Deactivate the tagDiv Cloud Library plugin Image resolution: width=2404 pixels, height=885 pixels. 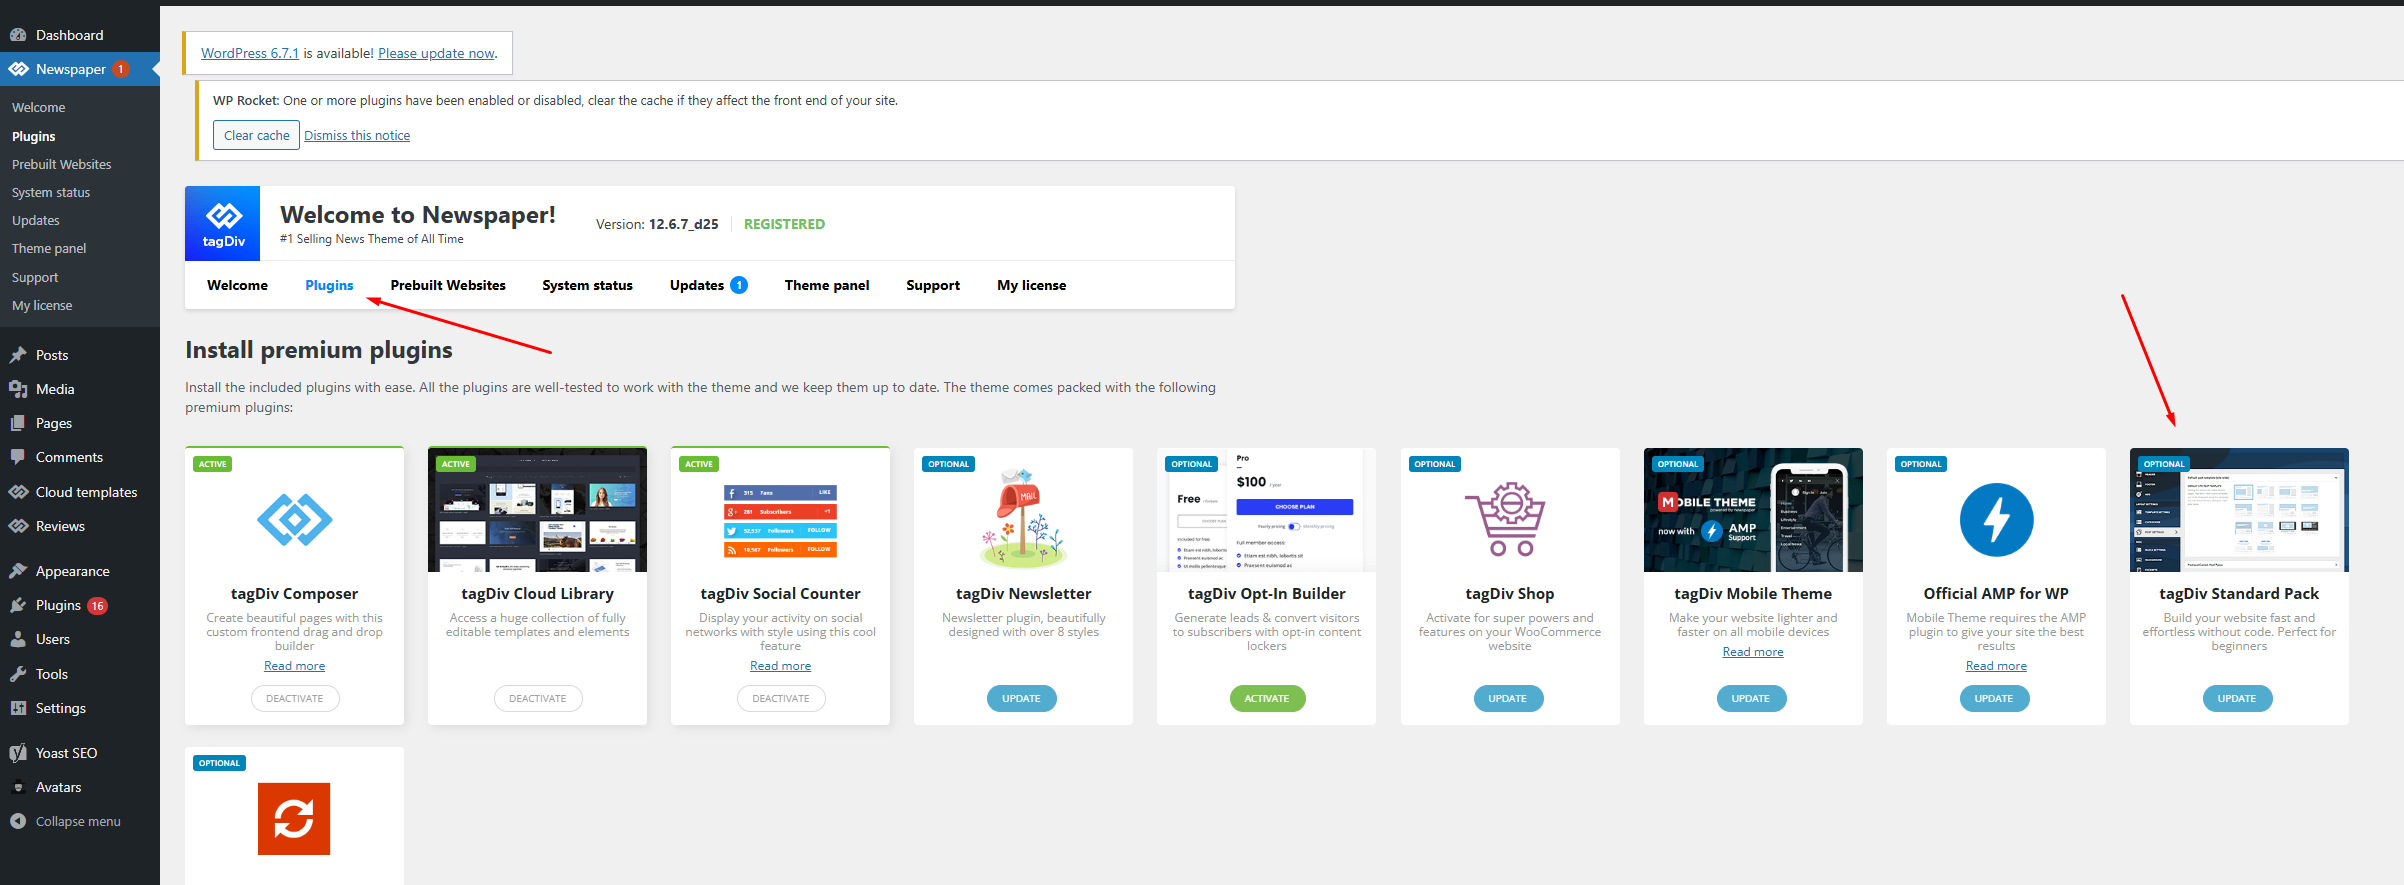tap(538, 698)
